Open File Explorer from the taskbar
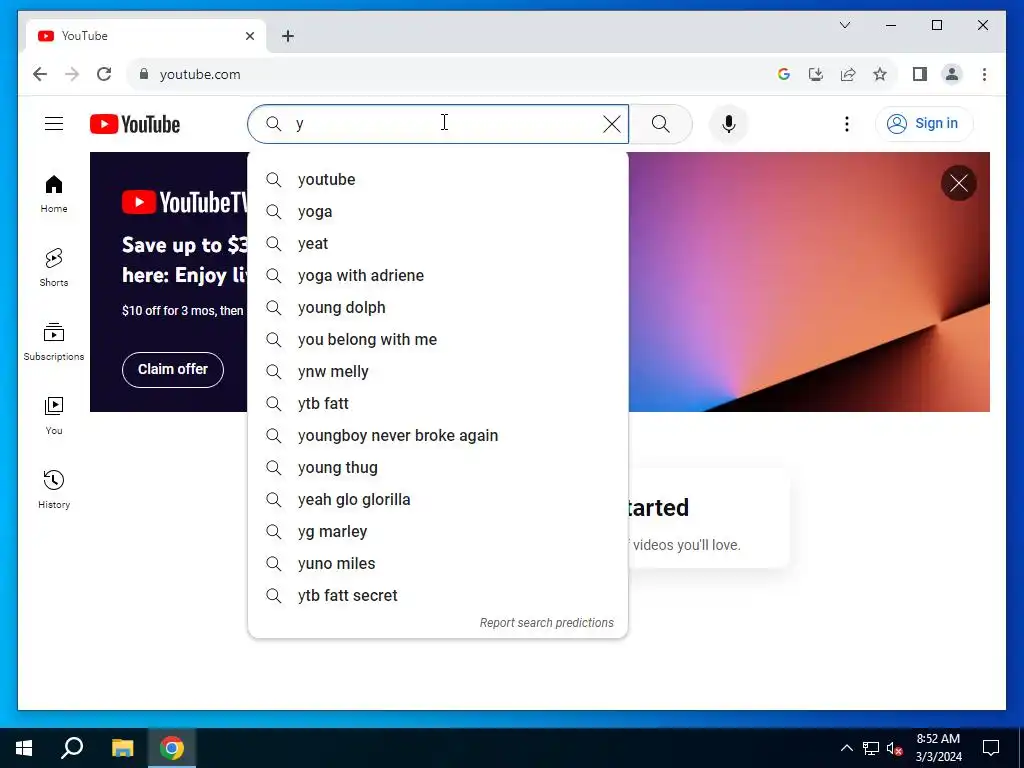This screenshot has width=1024, height=768. [x=122, y=748]
